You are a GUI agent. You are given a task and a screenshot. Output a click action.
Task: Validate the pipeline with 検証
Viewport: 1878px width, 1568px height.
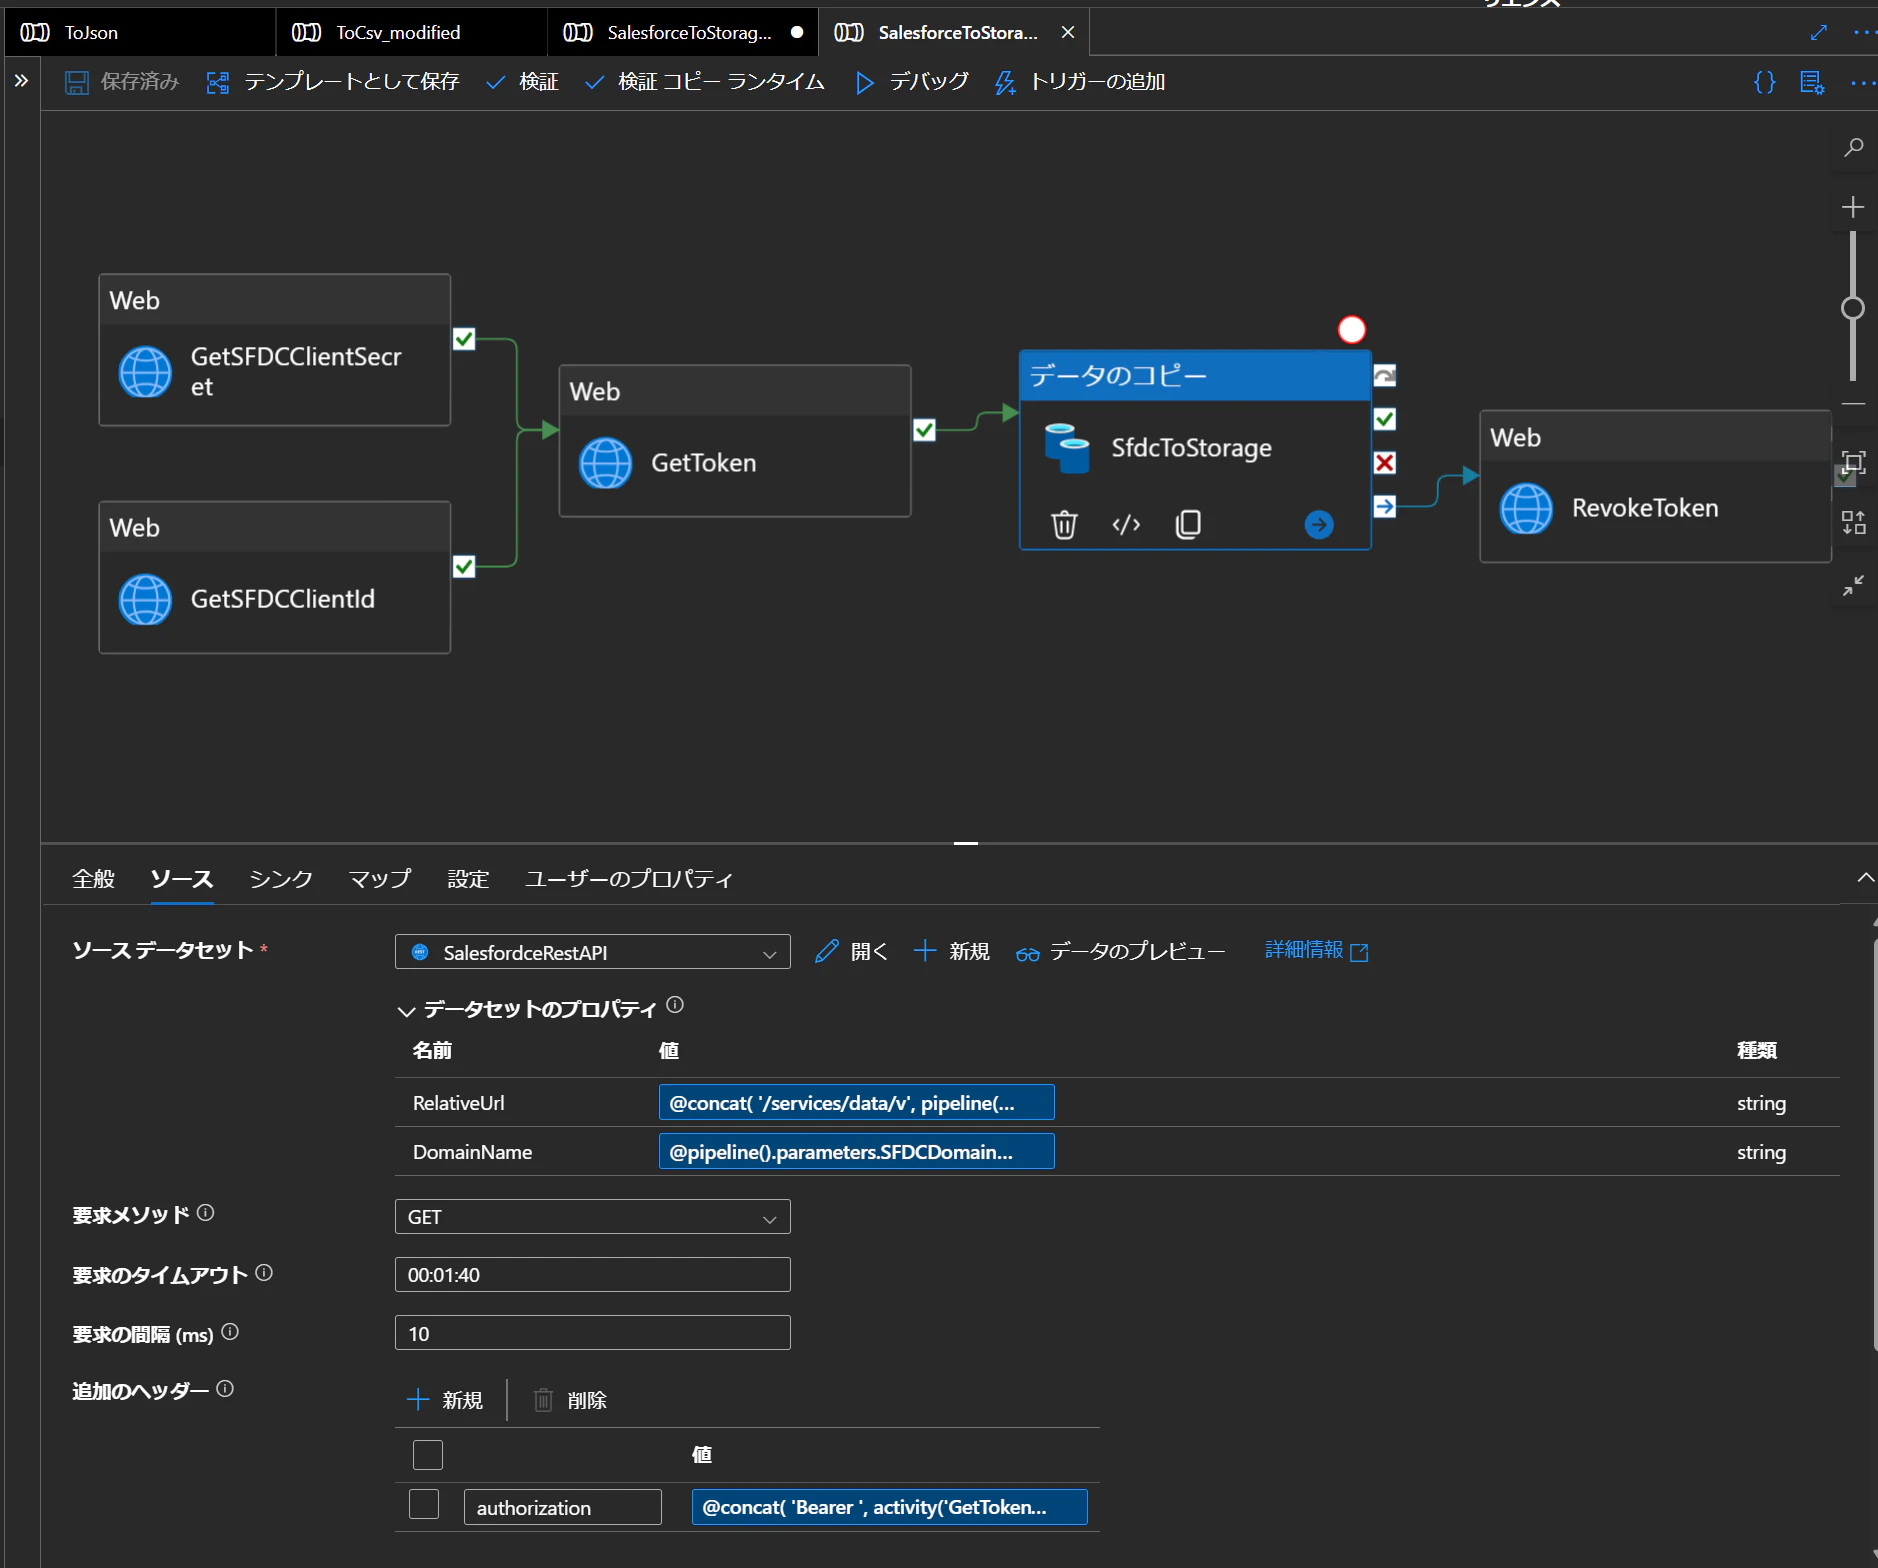click(522, 82)
